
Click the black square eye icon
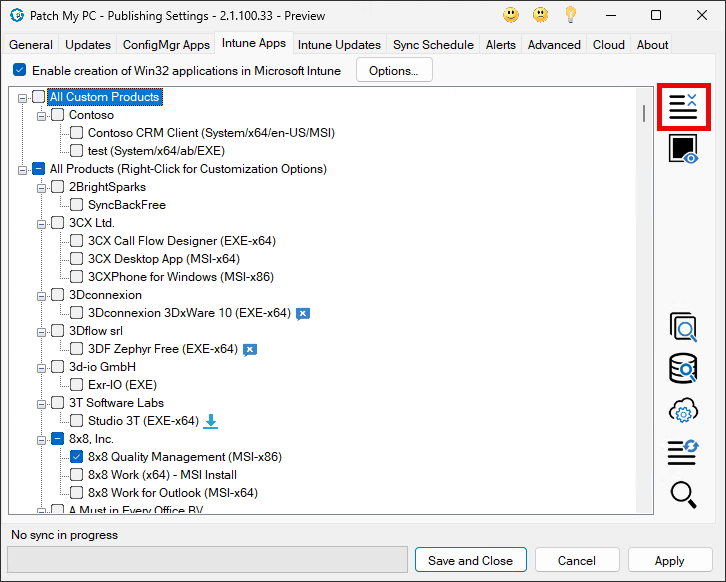(683, 150)
